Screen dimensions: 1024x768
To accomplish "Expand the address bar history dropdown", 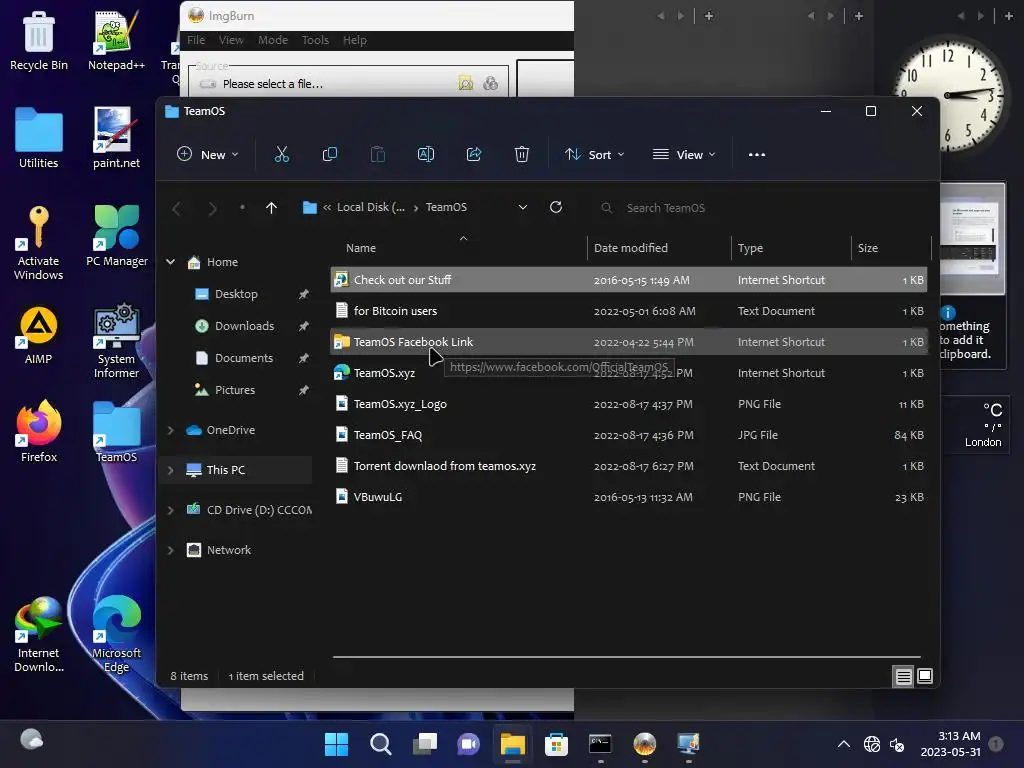I will point(522,207).
